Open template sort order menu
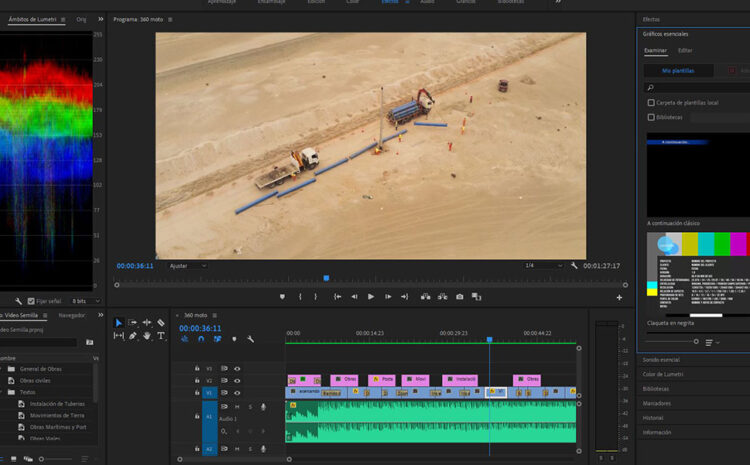 [x=712, y=342]
